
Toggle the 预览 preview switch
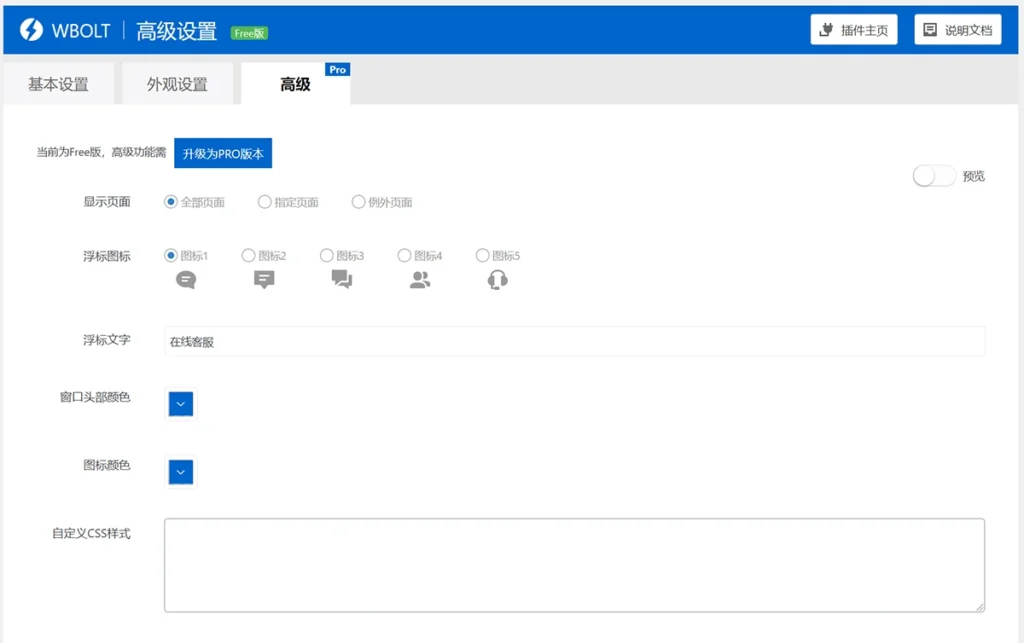933,176
